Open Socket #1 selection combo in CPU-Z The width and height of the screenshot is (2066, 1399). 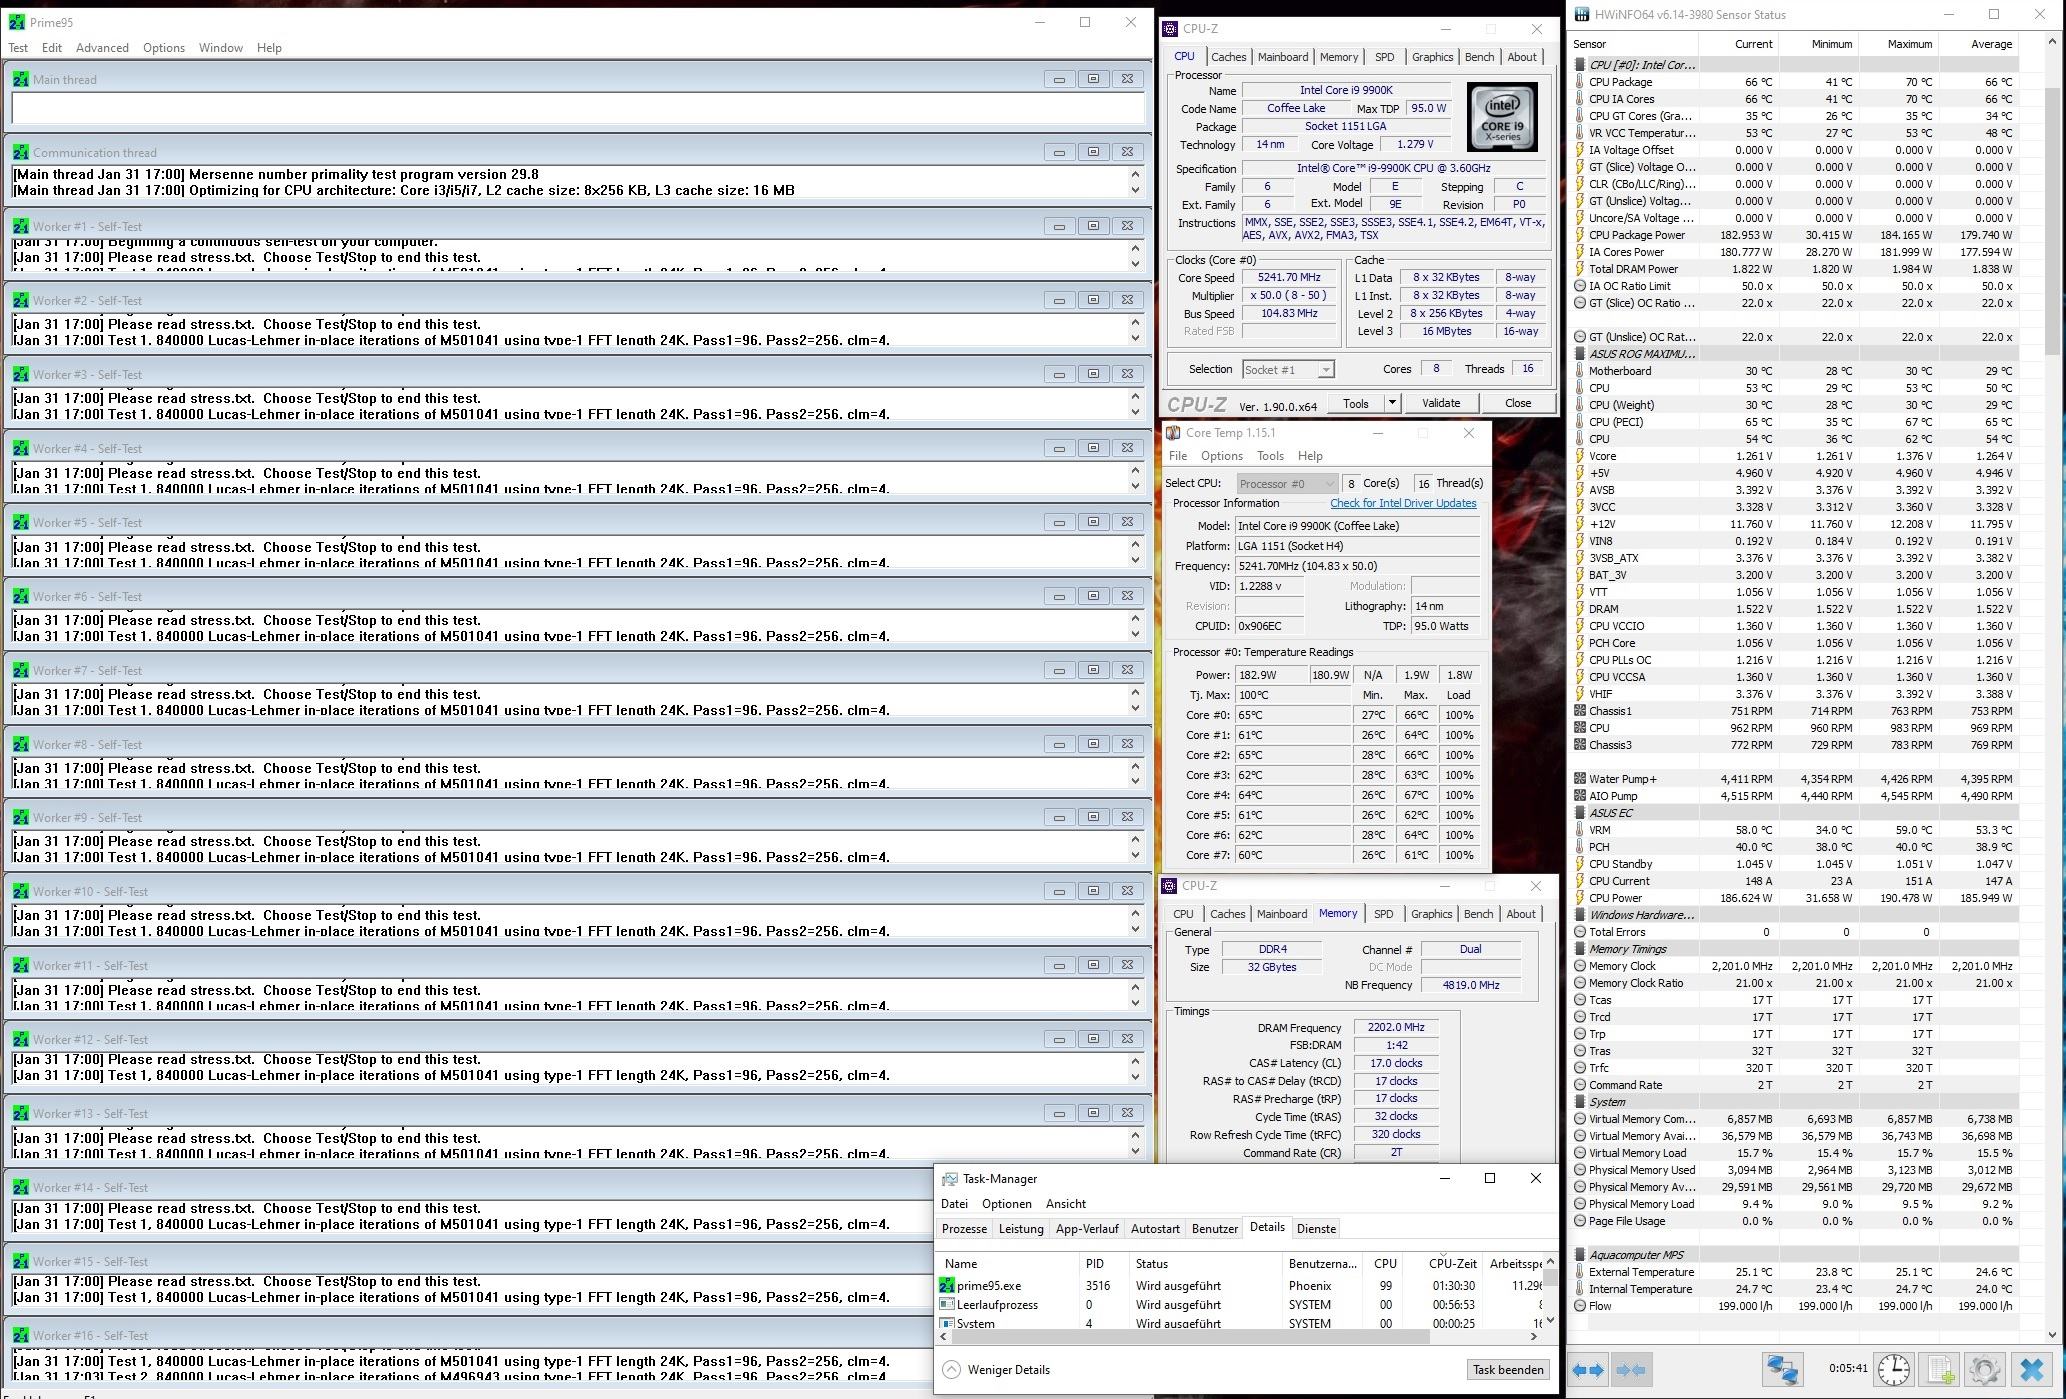click(x=1287, y=370)
